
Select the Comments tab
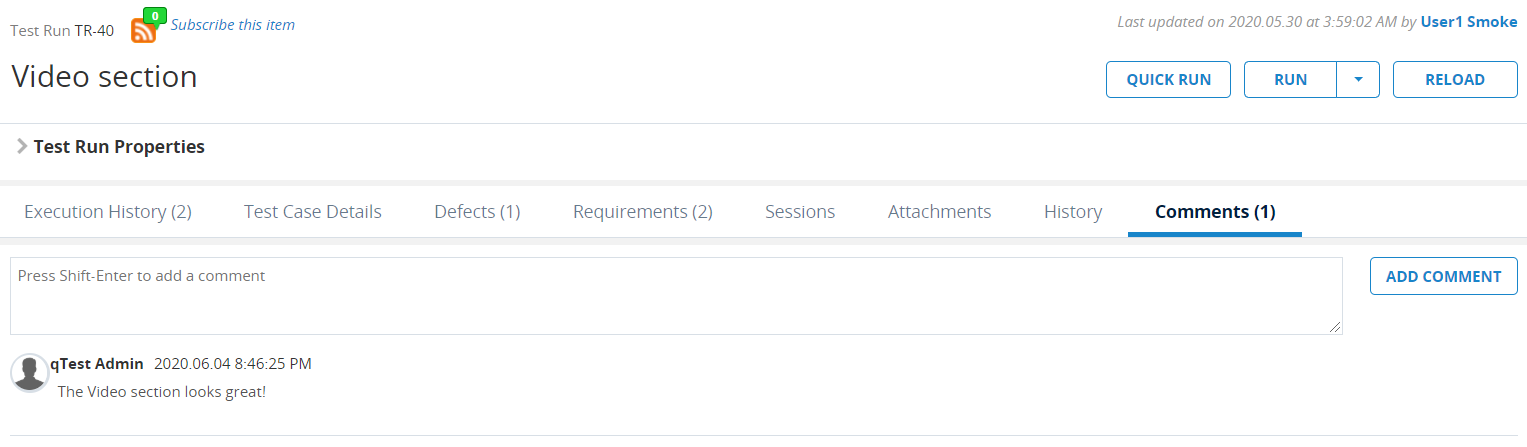tap(1215, 212)
